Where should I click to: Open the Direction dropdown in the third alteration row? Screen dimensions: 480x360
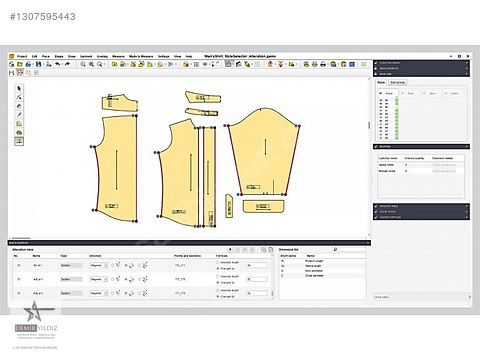(x=99, y=293)
